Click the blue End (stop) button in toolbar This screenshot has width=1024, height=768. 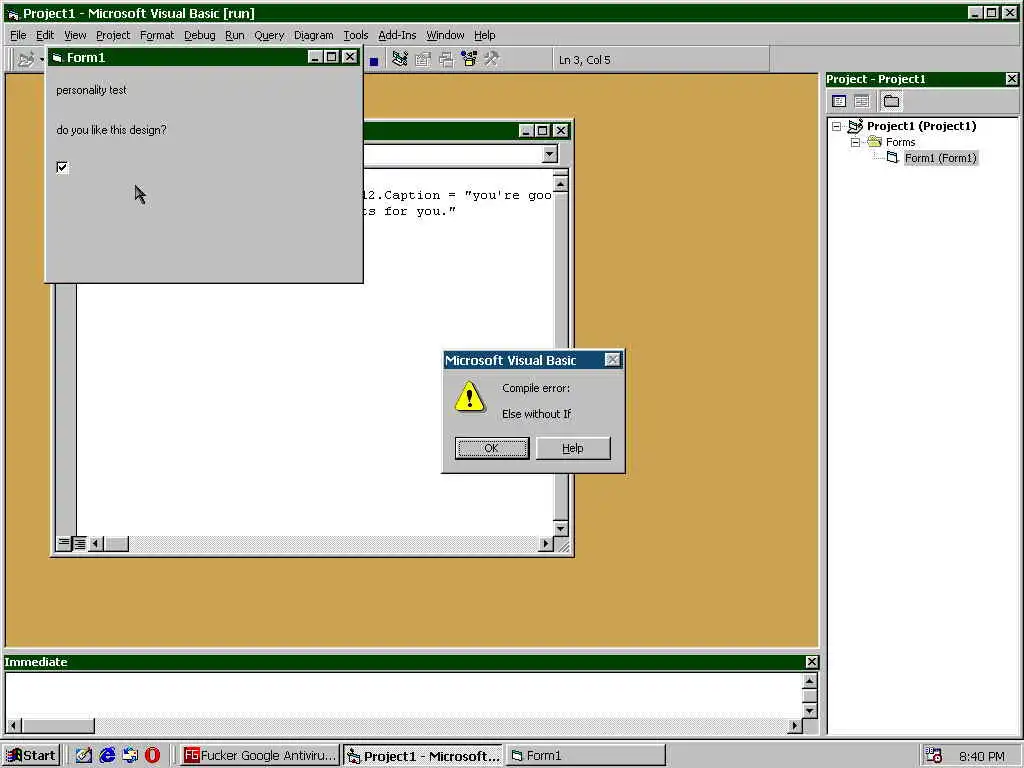coord(374,61)
